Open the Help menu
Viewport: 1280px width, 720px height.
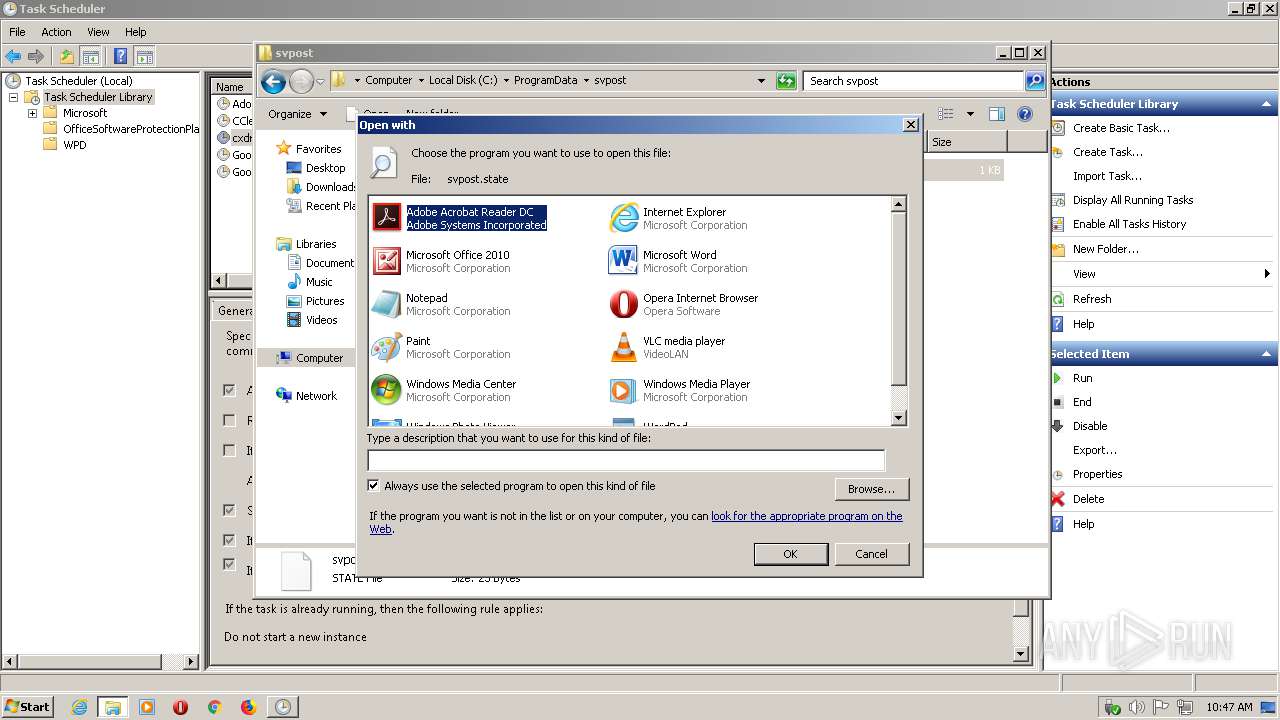coord(135,32)
